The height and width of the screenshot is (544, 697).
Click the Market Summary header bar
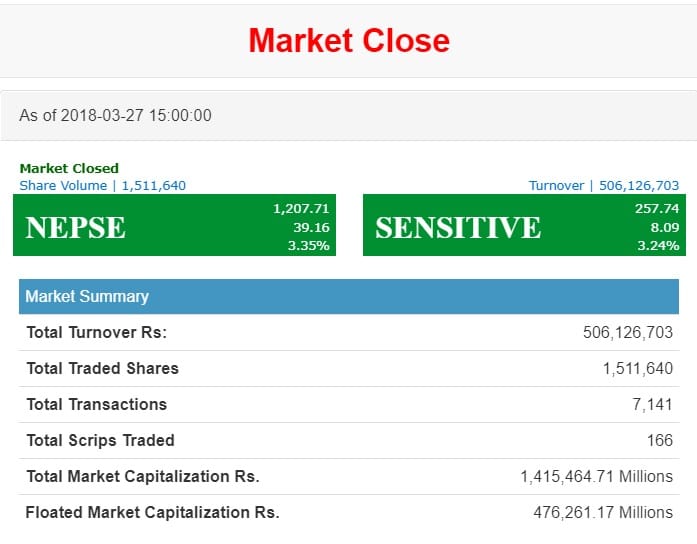coord(349,296)
